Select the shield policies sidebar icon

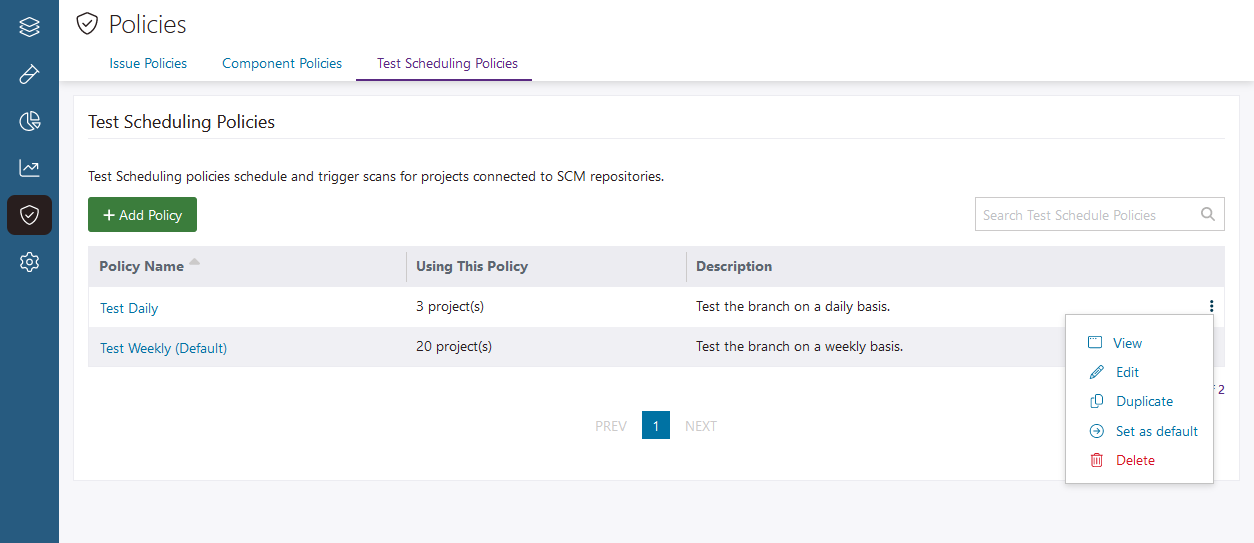(x=29, y=215)
